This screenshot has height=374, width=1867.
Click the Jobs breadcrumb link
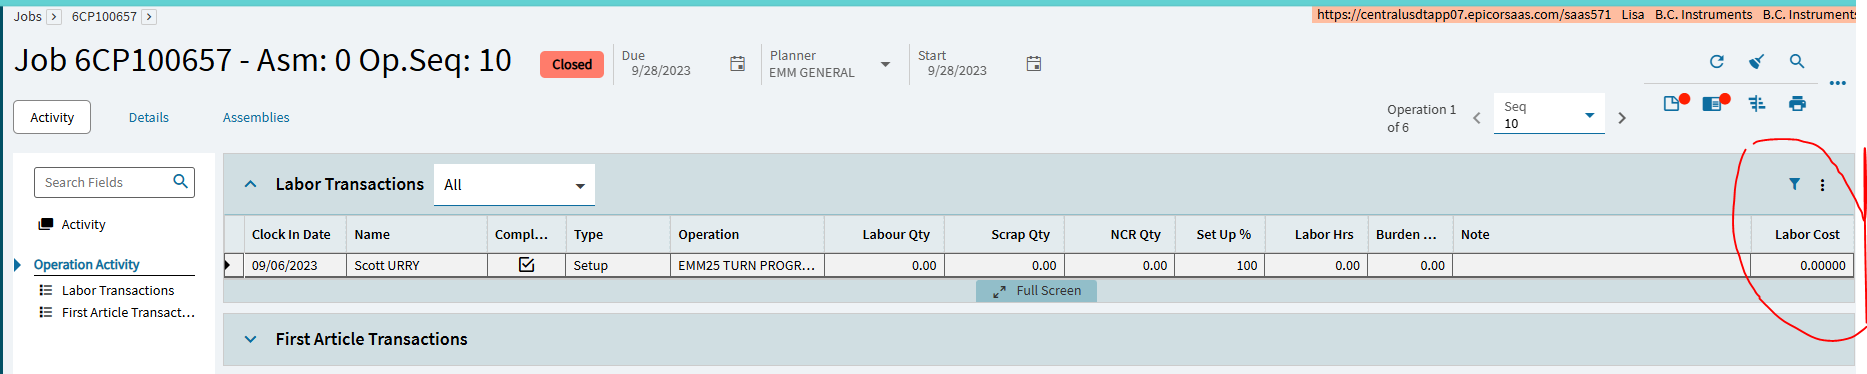27,16
